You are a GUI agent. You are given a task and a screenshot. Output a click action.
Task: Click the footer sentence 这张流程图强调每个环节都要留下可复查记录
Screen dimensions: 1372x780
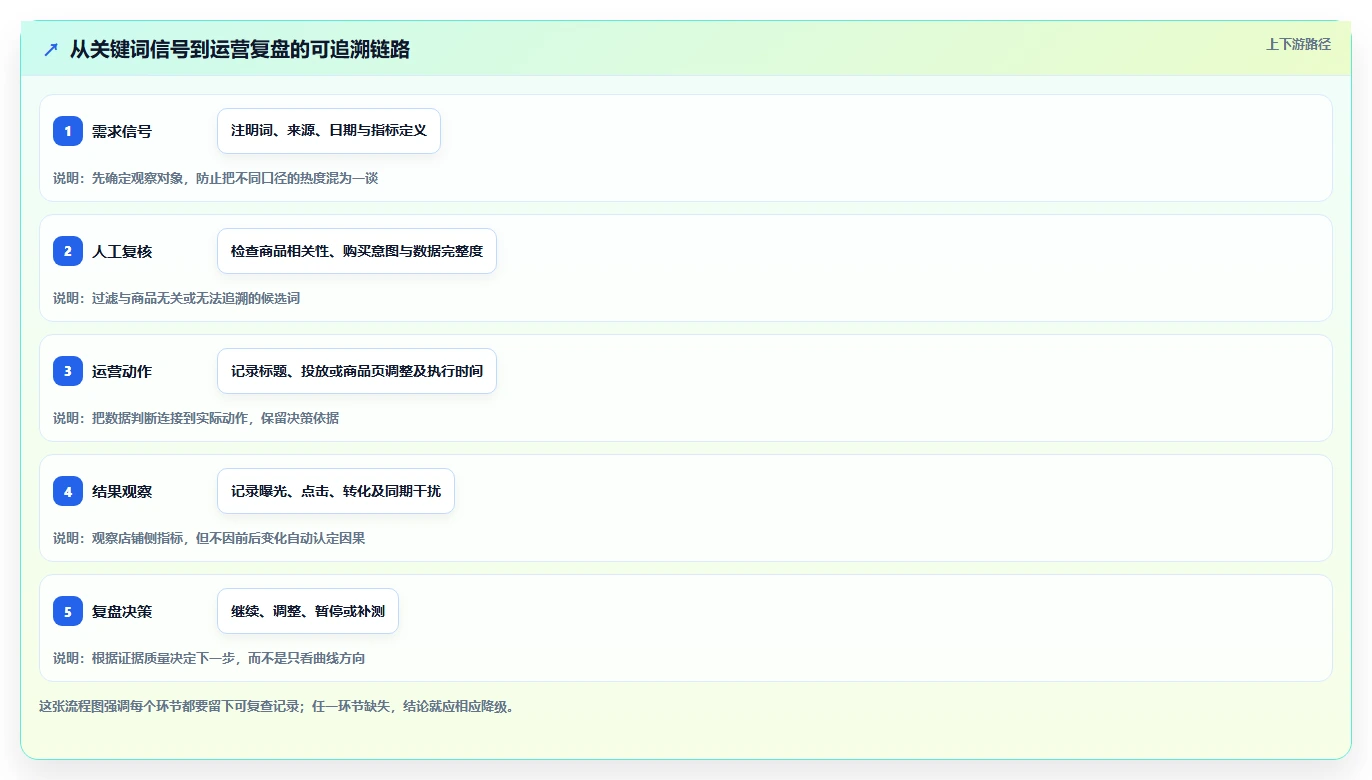(170, 706)
